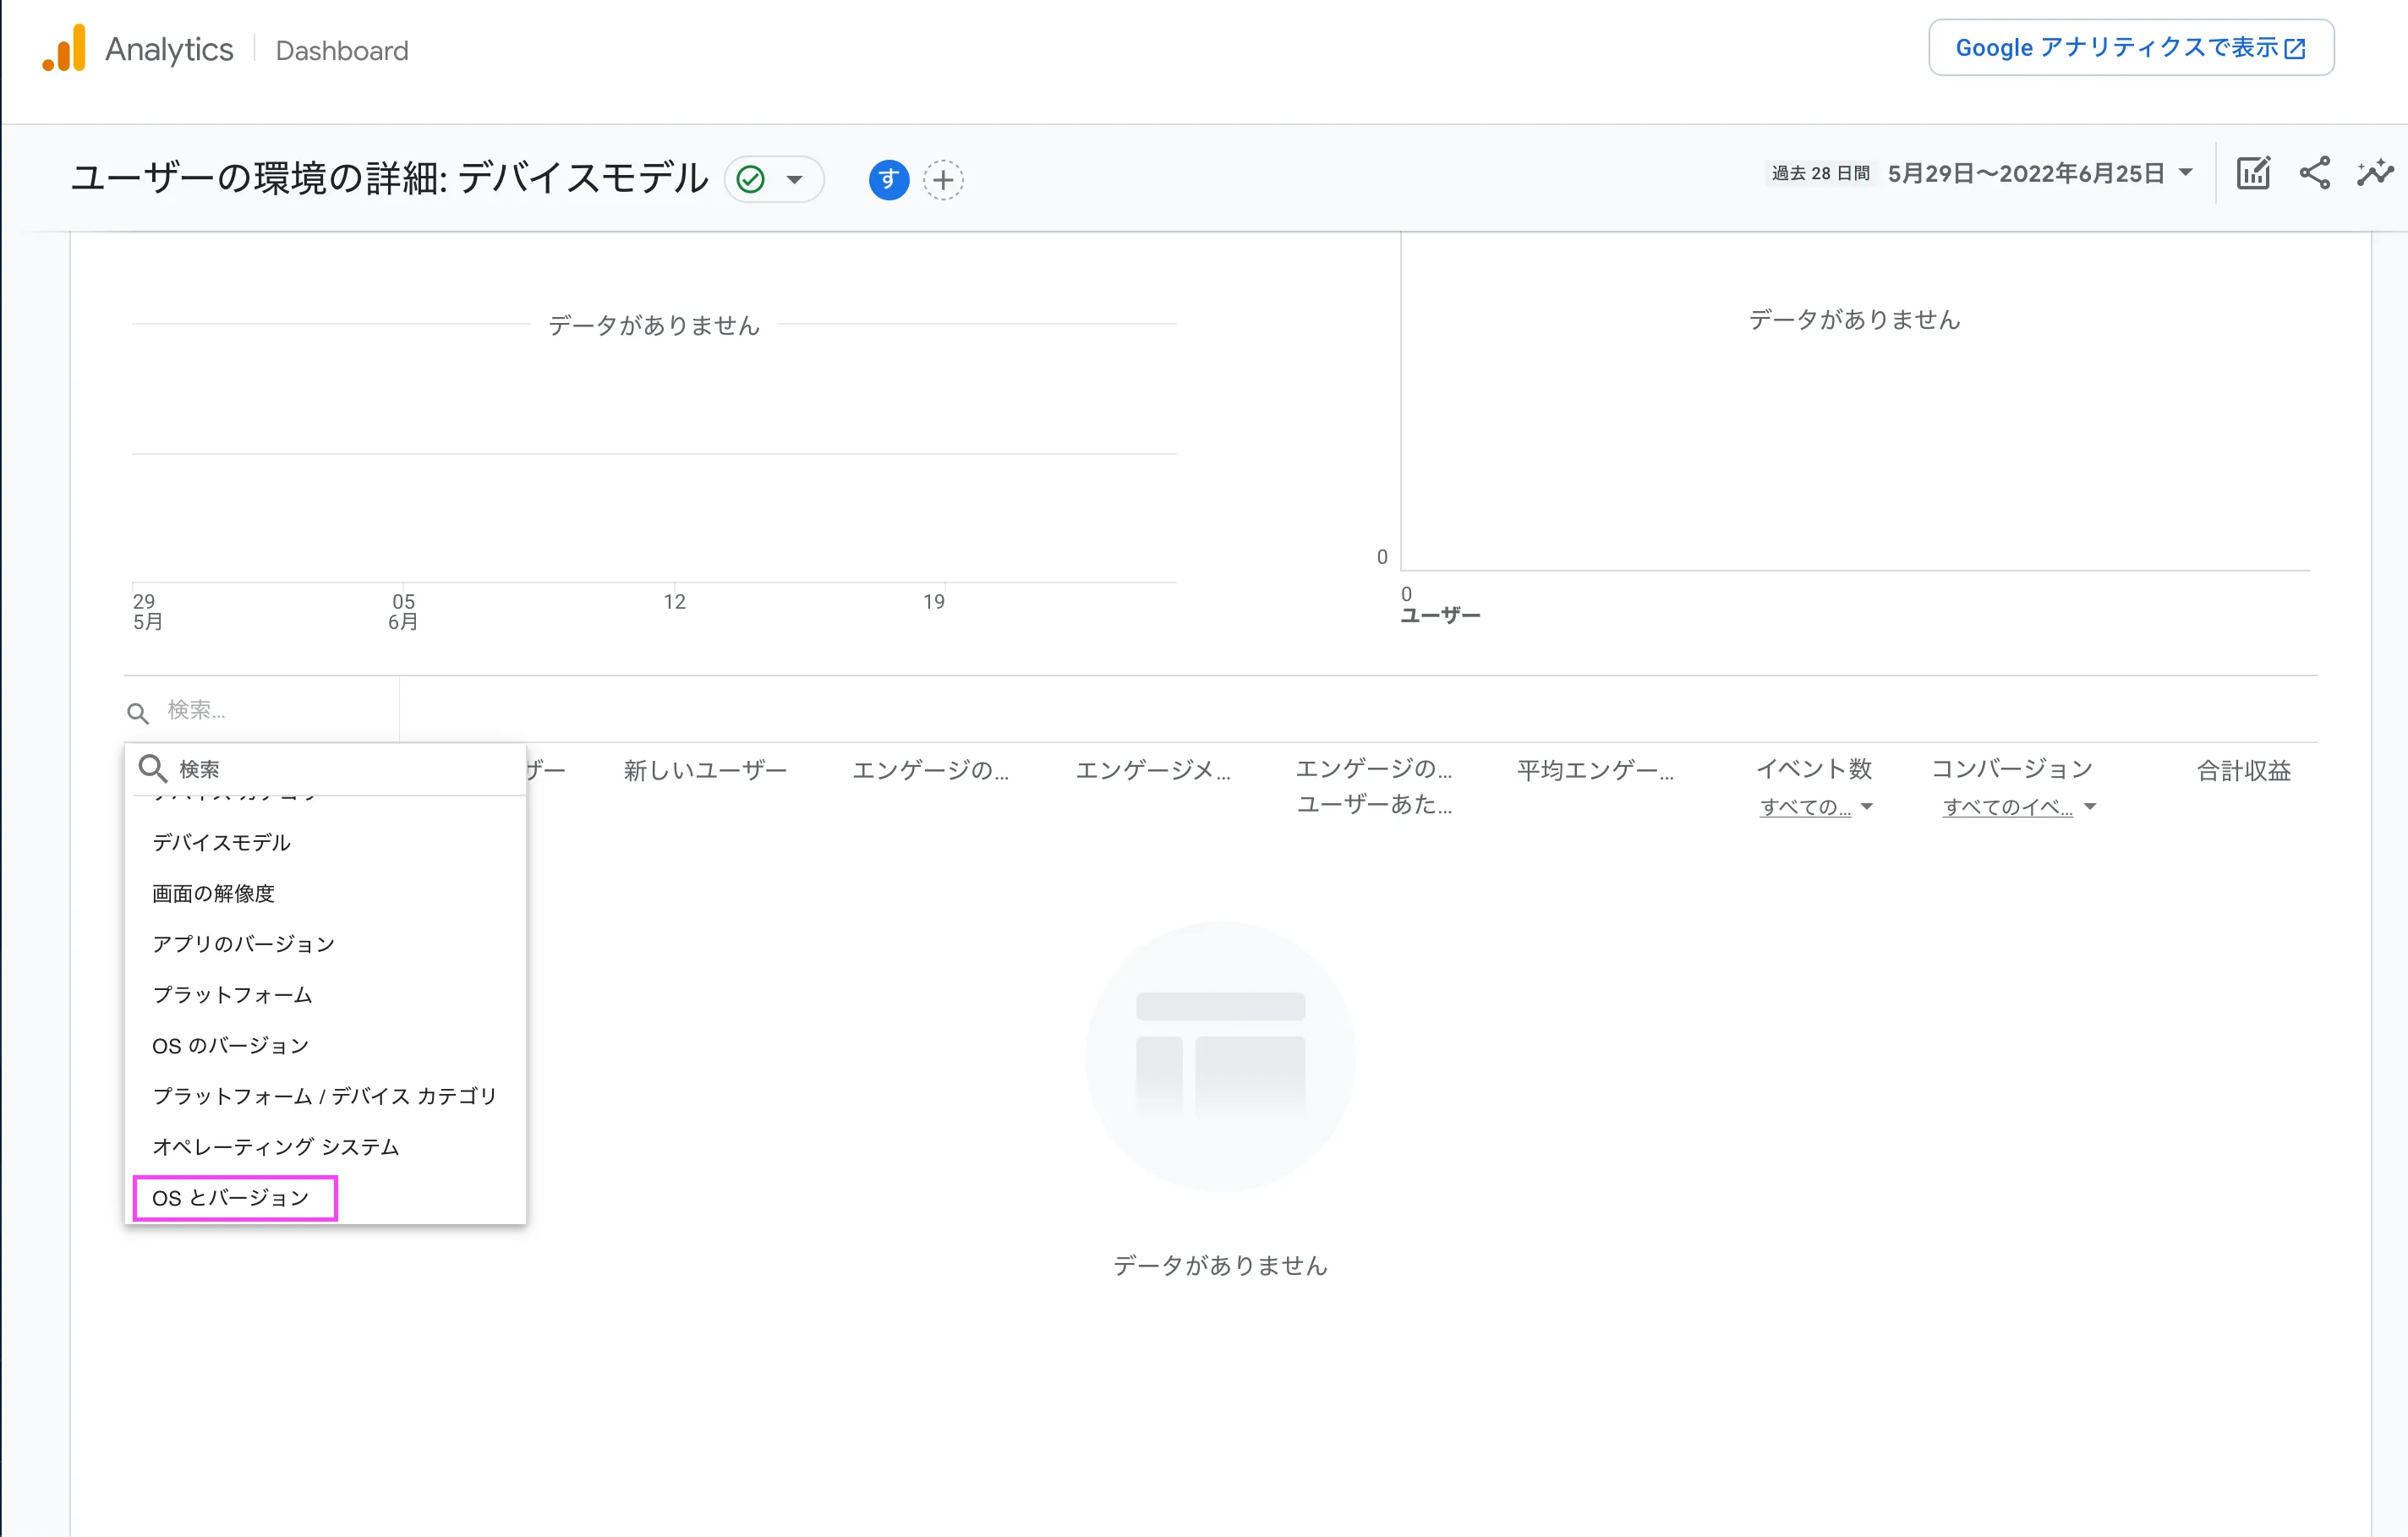
Task: Click the Dashboard header link
Action: pos(342,50)
